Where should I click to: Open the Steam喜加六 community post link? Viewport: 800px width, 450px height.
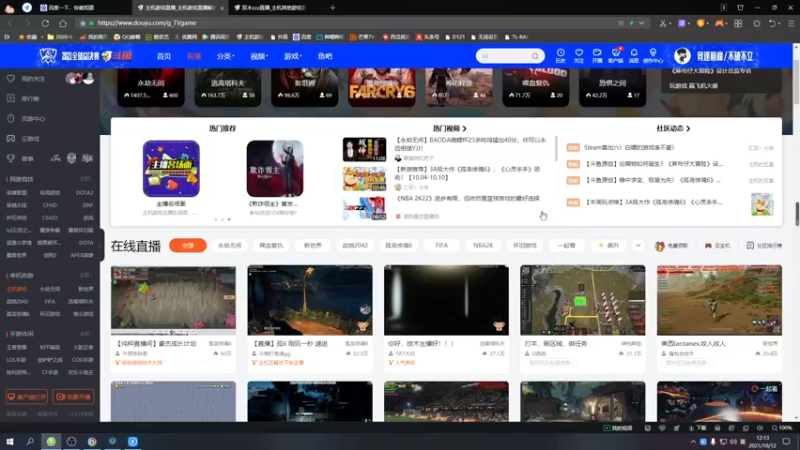pos(629,147)
